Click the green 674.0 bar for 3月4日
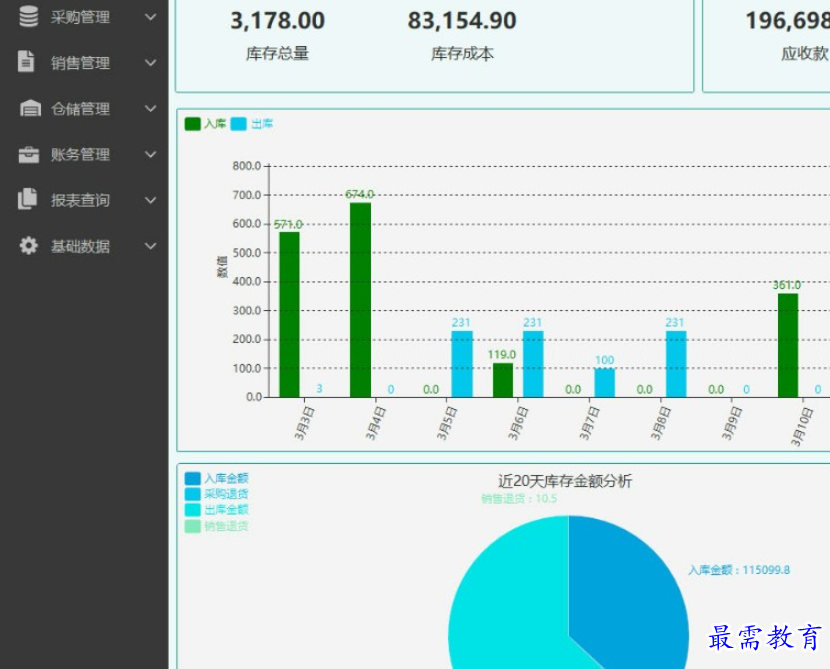 [x=360, y=300]
